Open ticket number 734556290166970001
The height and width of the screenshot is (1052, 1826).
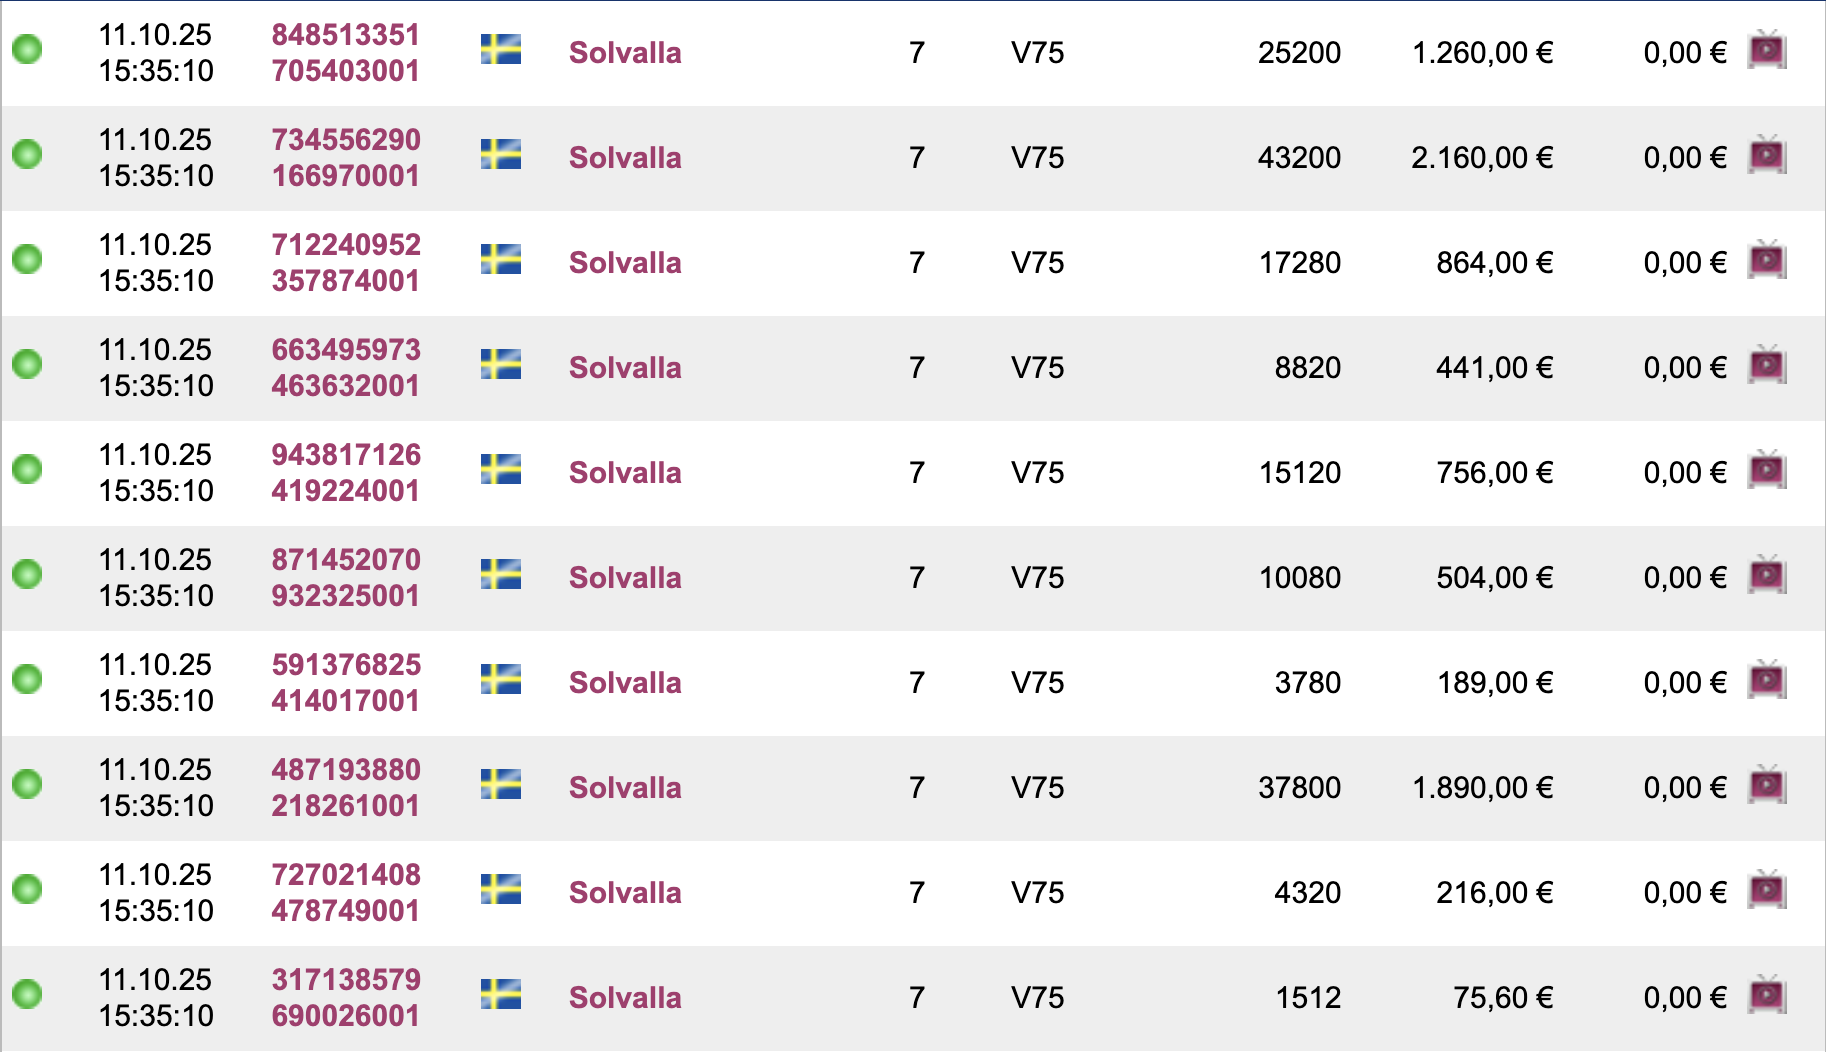coord(346,158)
